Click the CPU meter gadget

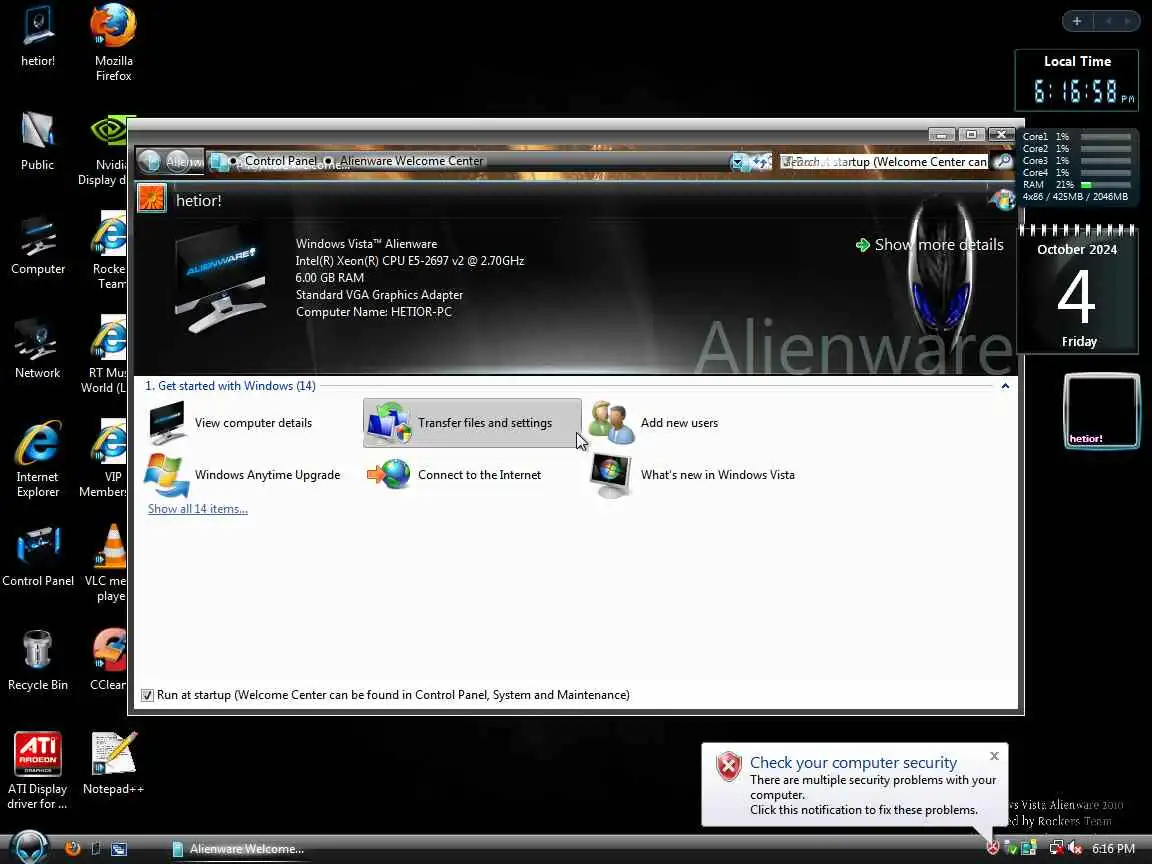(x=1076, y=166)
